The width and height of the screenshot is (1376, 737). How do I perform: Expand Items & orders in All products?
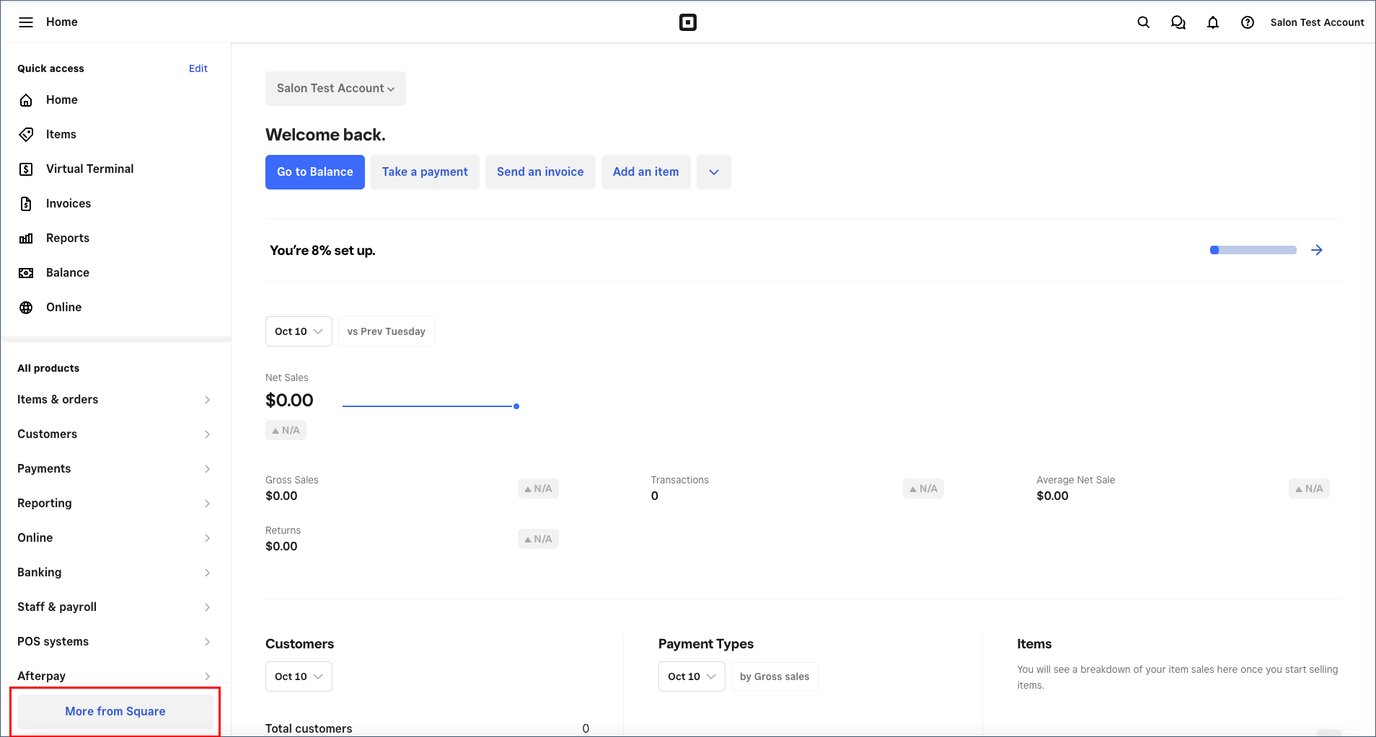pyautogui.click(x=115, y=400)
